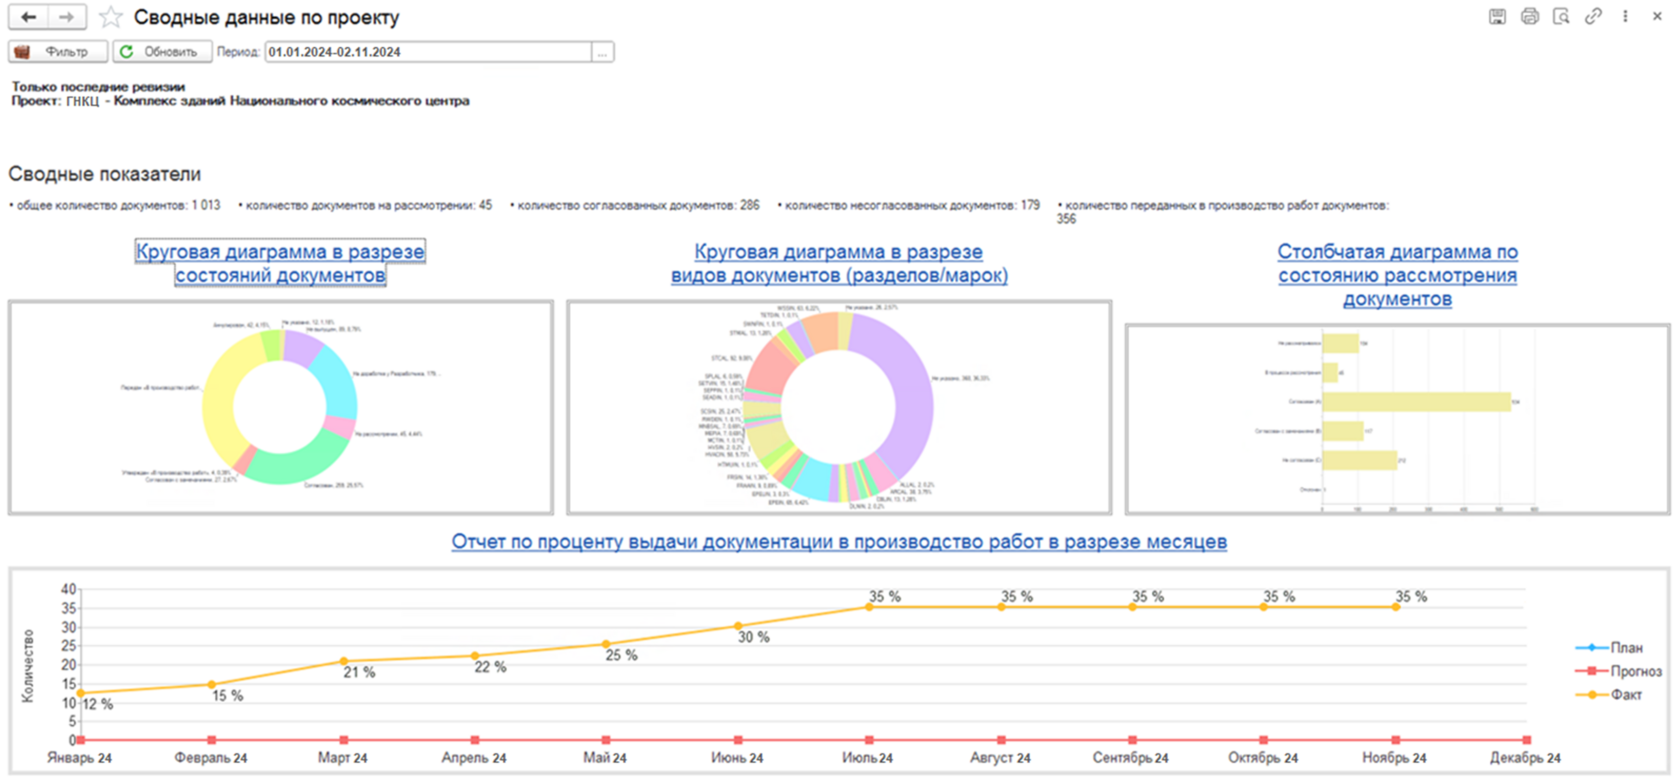Click the Период date range field
1680x778 pixels.
click(428, 52)
